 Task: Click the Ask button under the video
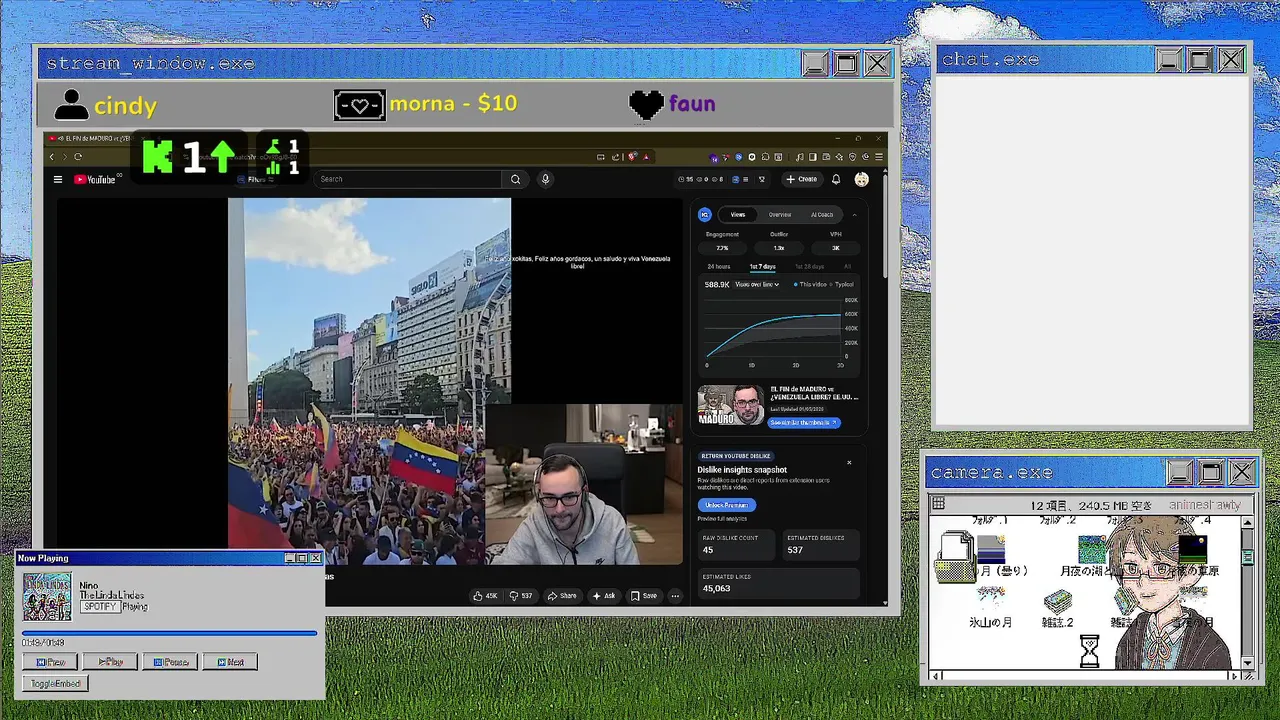(x=604, y=595)
